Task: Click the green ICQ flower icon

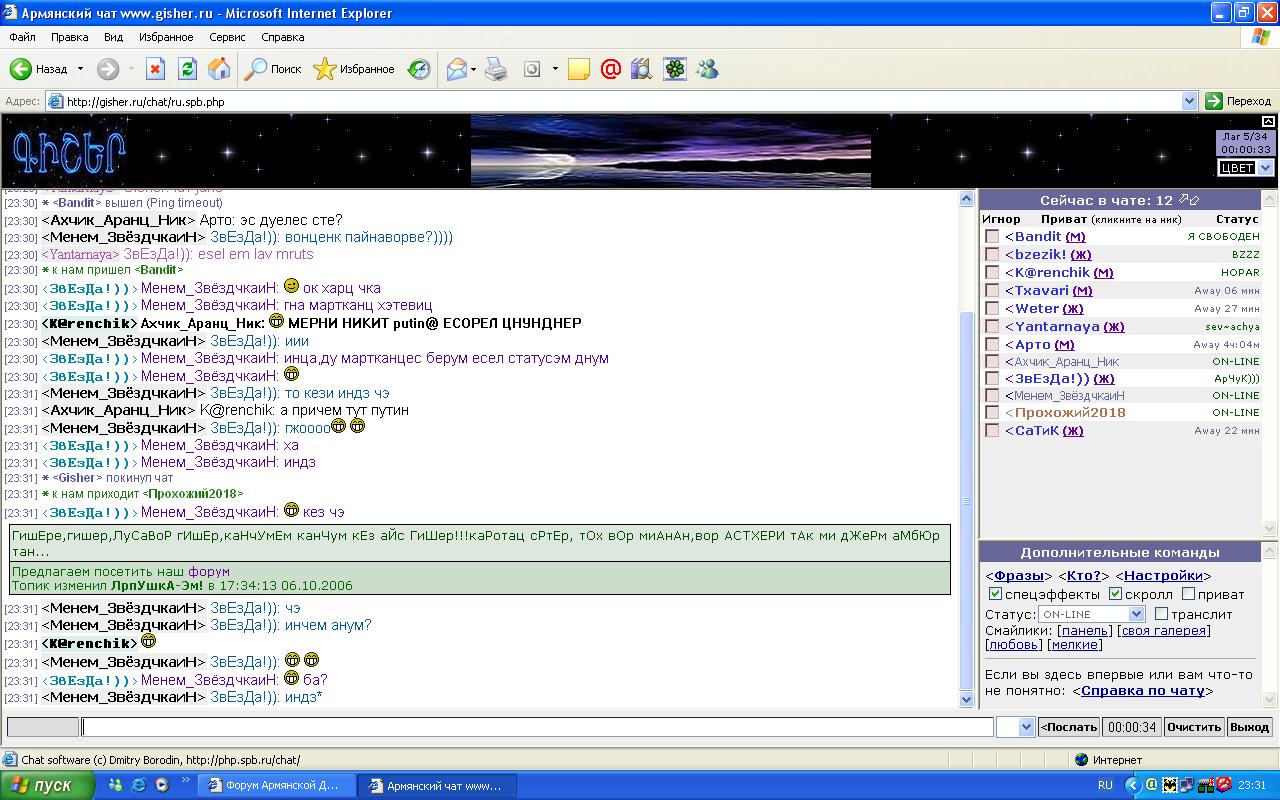Action: (x=675, y=69)
